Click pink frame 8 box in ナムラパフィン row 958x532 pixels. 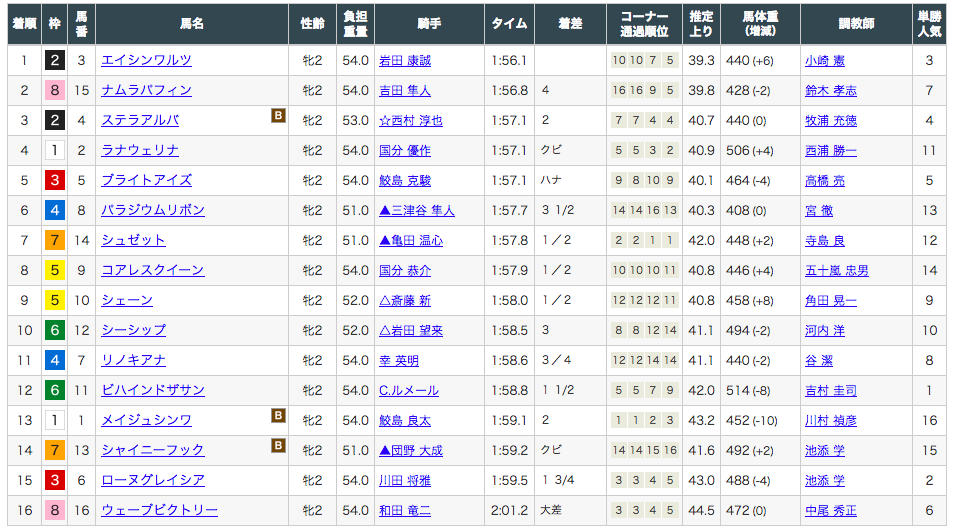coord(54,90)
